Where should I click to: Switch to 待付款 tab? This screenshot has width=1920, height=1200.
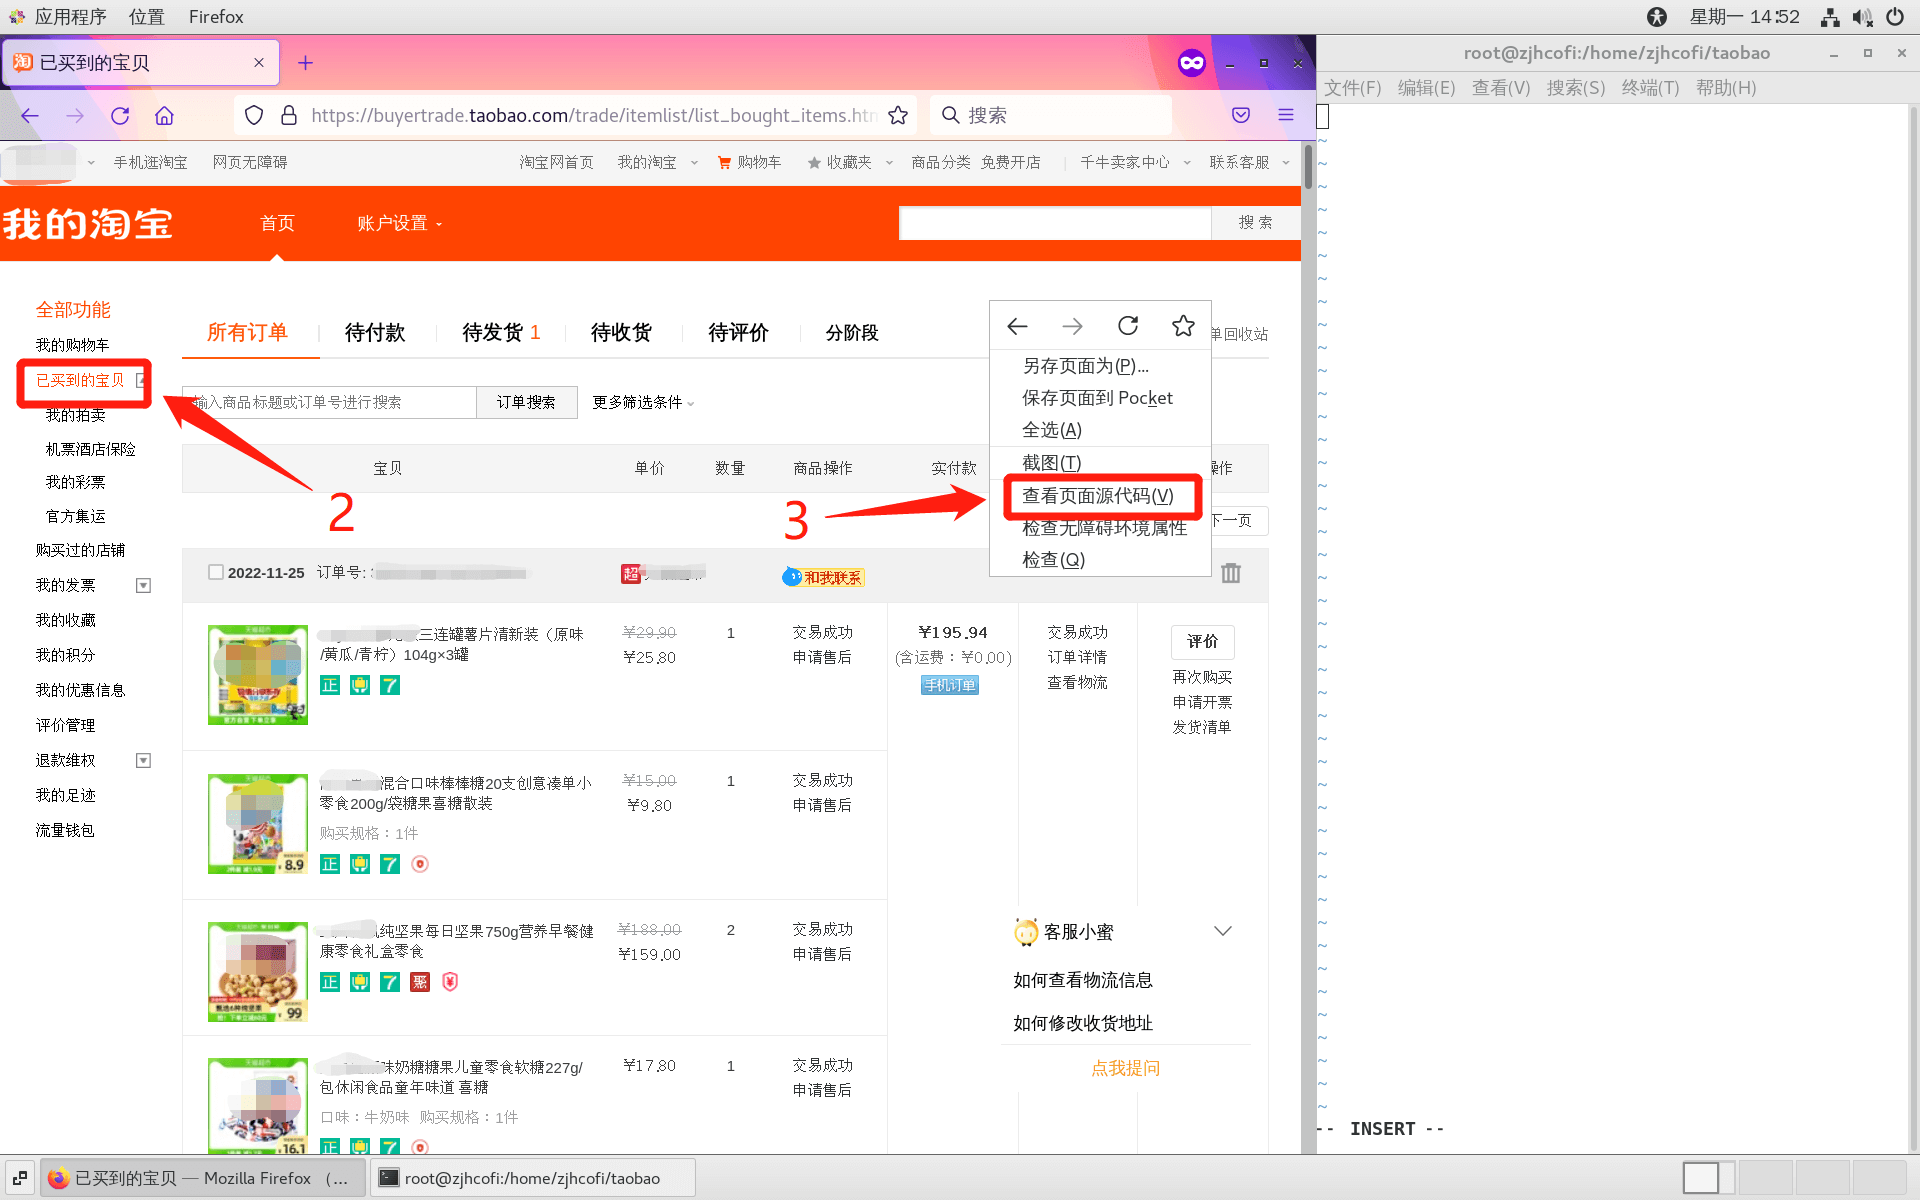coord(375,333)
